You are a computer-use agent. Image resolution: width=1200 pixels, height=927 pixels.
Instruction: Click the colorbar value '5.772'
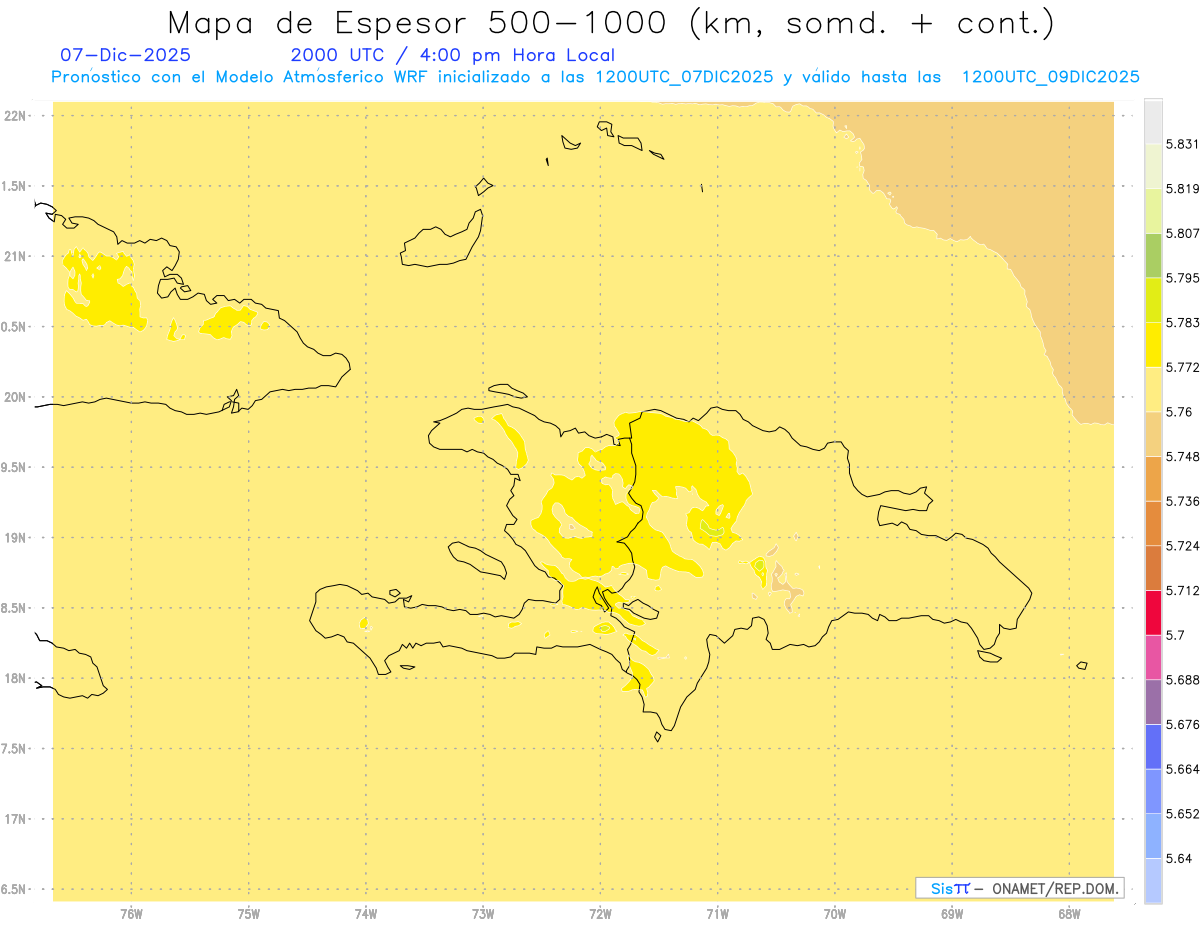pos(1182,368)
